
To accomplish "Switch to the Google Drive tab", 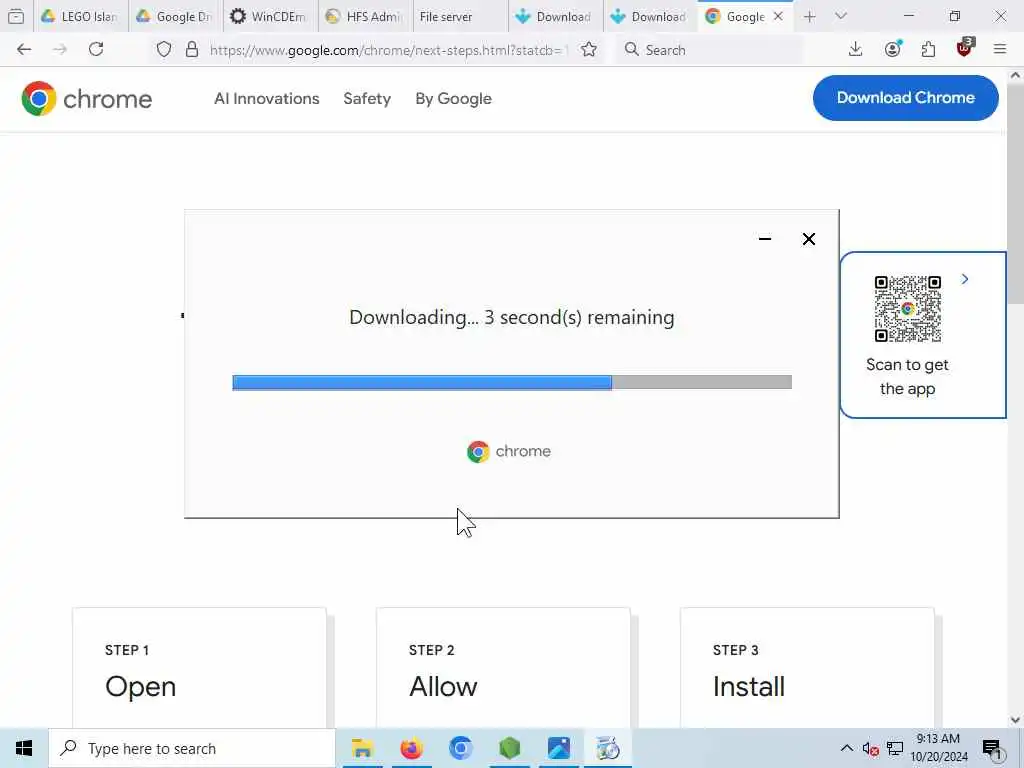I will point(175,17).
